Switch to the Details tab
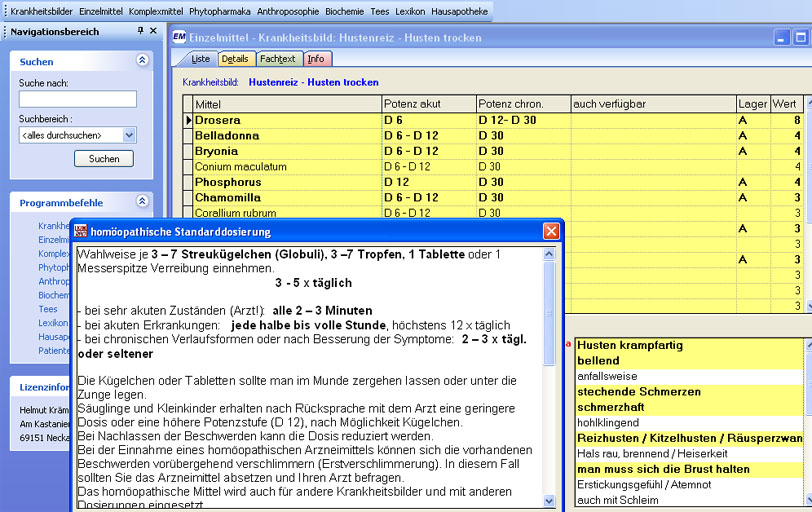This screenshot has height=512, width=812. 235,59
